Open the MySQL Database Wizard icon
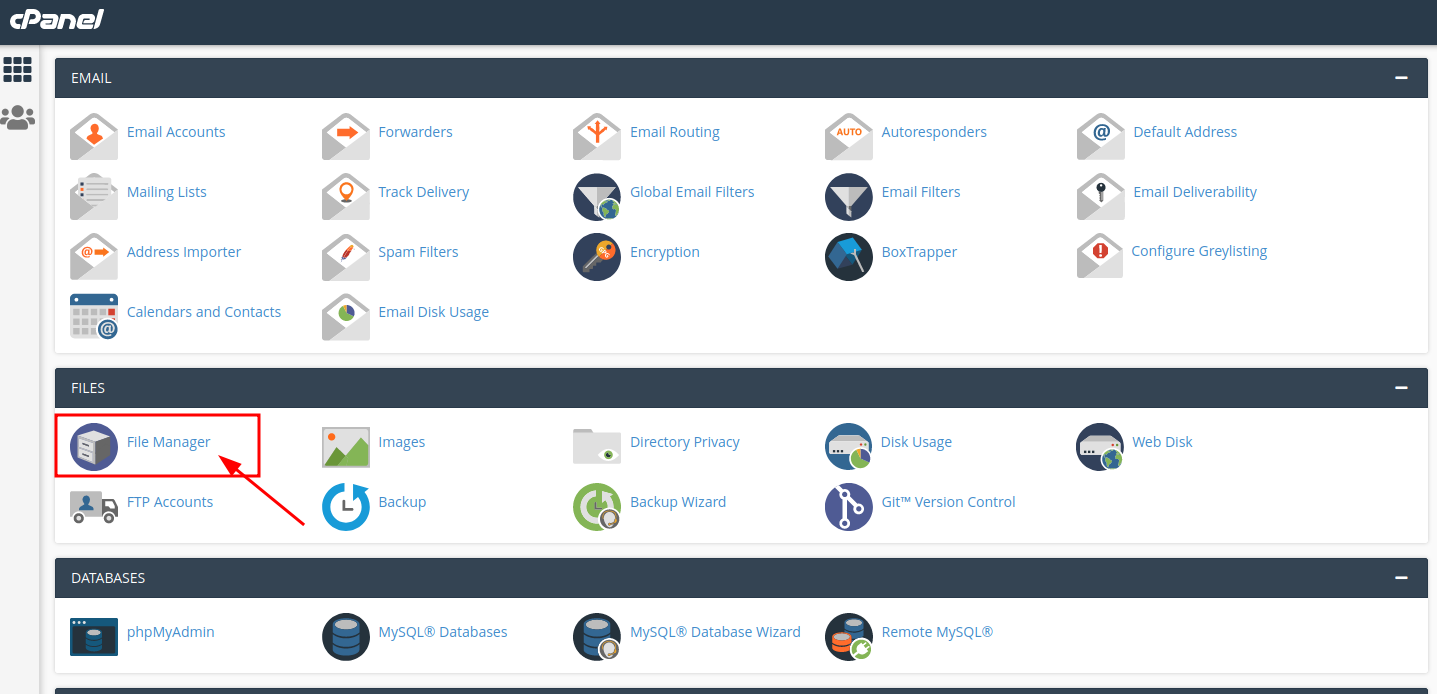The width and height of the screenshot is (1437, 694). coord(597,637)
